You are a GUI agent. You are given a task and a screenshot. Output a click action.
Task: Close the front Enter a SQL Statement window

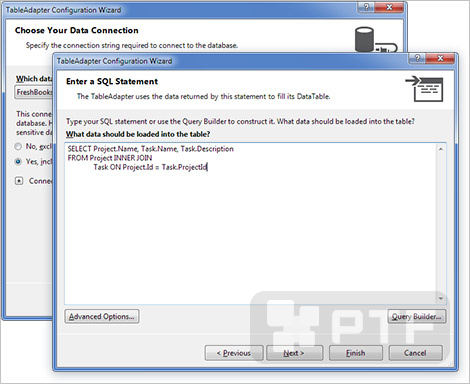click(x=440, y=58)
